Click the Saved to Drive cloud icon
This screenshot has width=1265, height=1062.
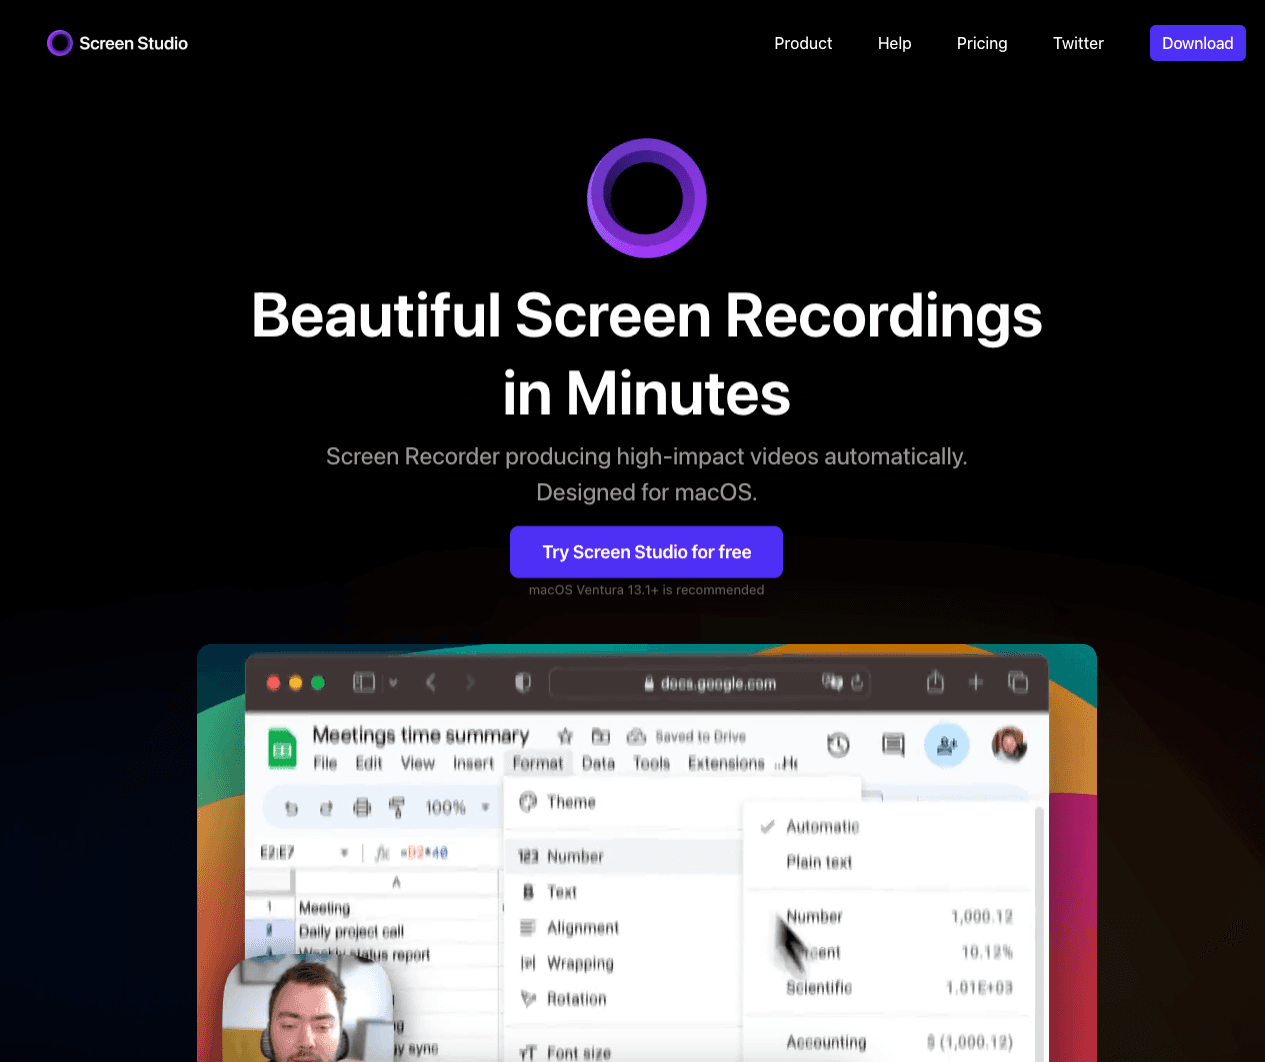[x=636, y=737]
